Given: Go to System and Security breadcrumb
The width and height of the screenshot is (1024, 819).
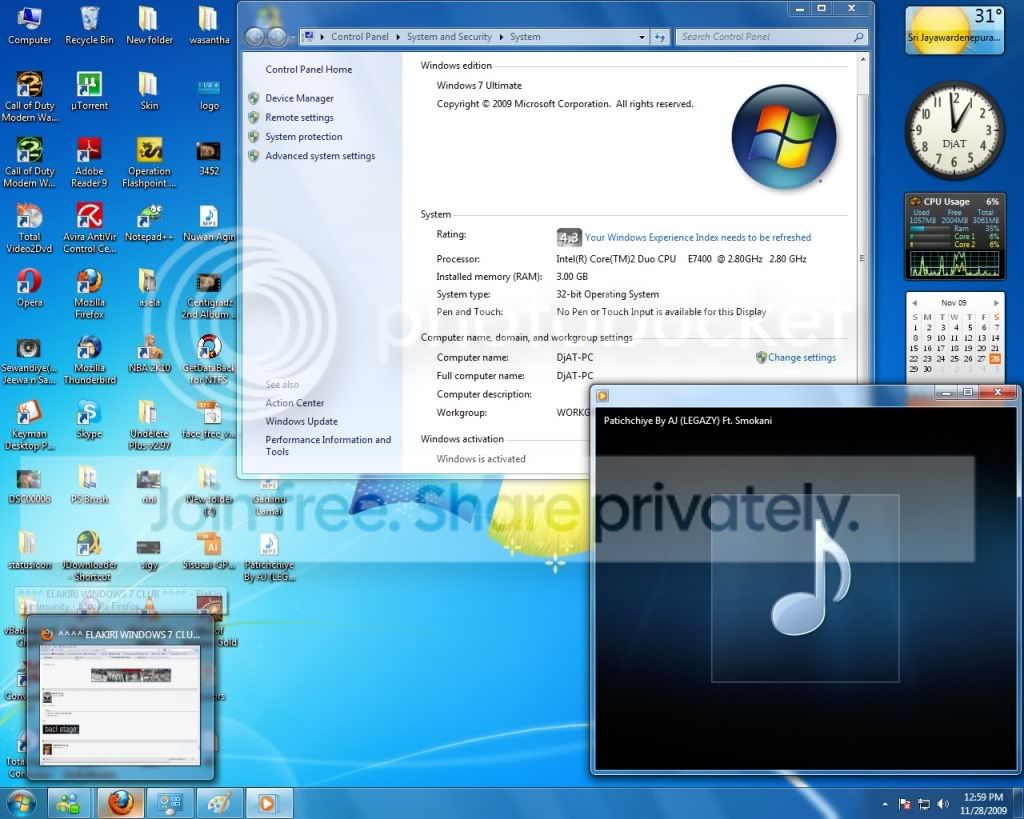Looking at the screenshot, I should point(449,37).
